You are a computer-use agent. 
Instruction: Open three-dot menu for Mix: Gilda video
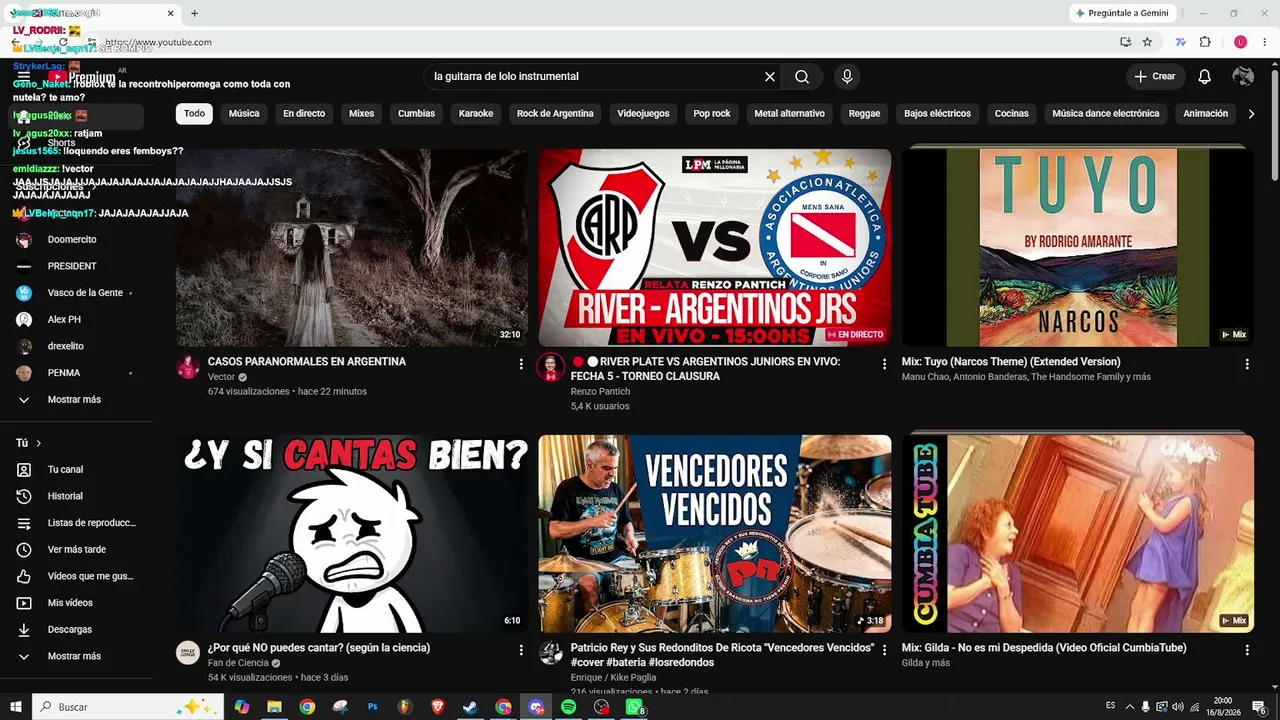(1247, 650)
